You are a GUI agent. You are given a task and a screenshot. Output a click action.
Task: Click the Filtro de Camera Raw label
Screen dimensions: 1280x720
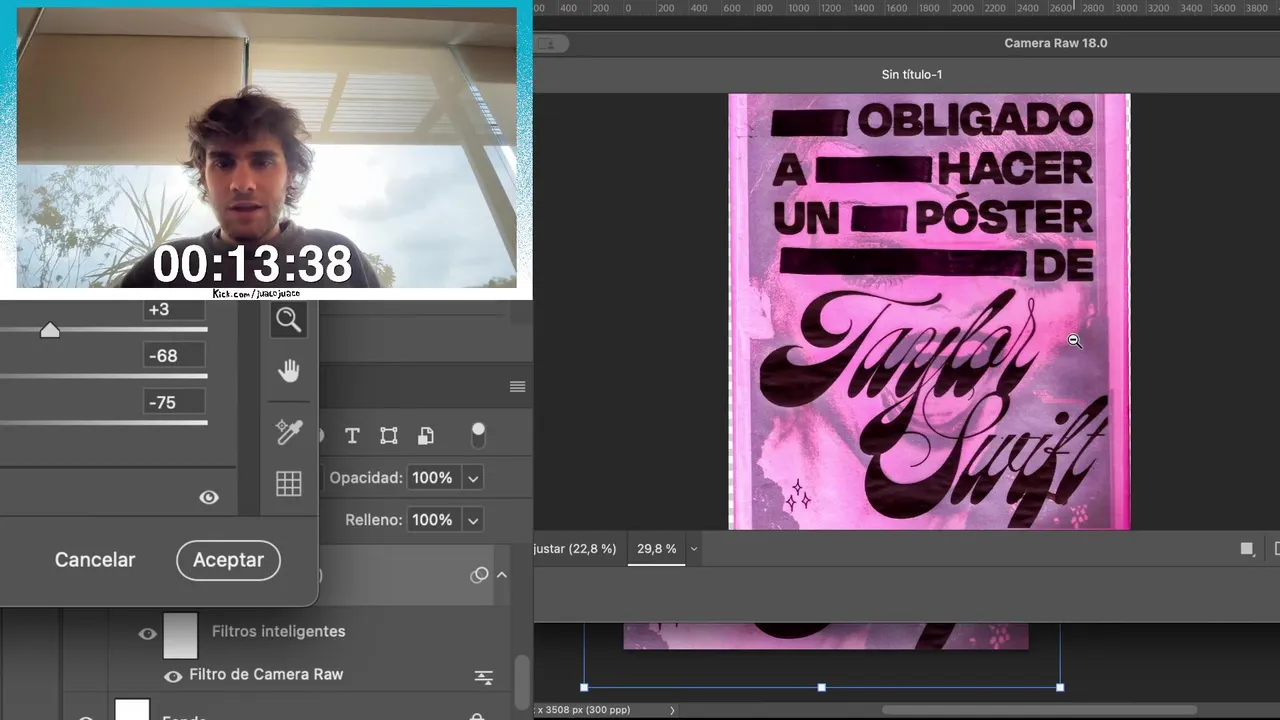266,675
